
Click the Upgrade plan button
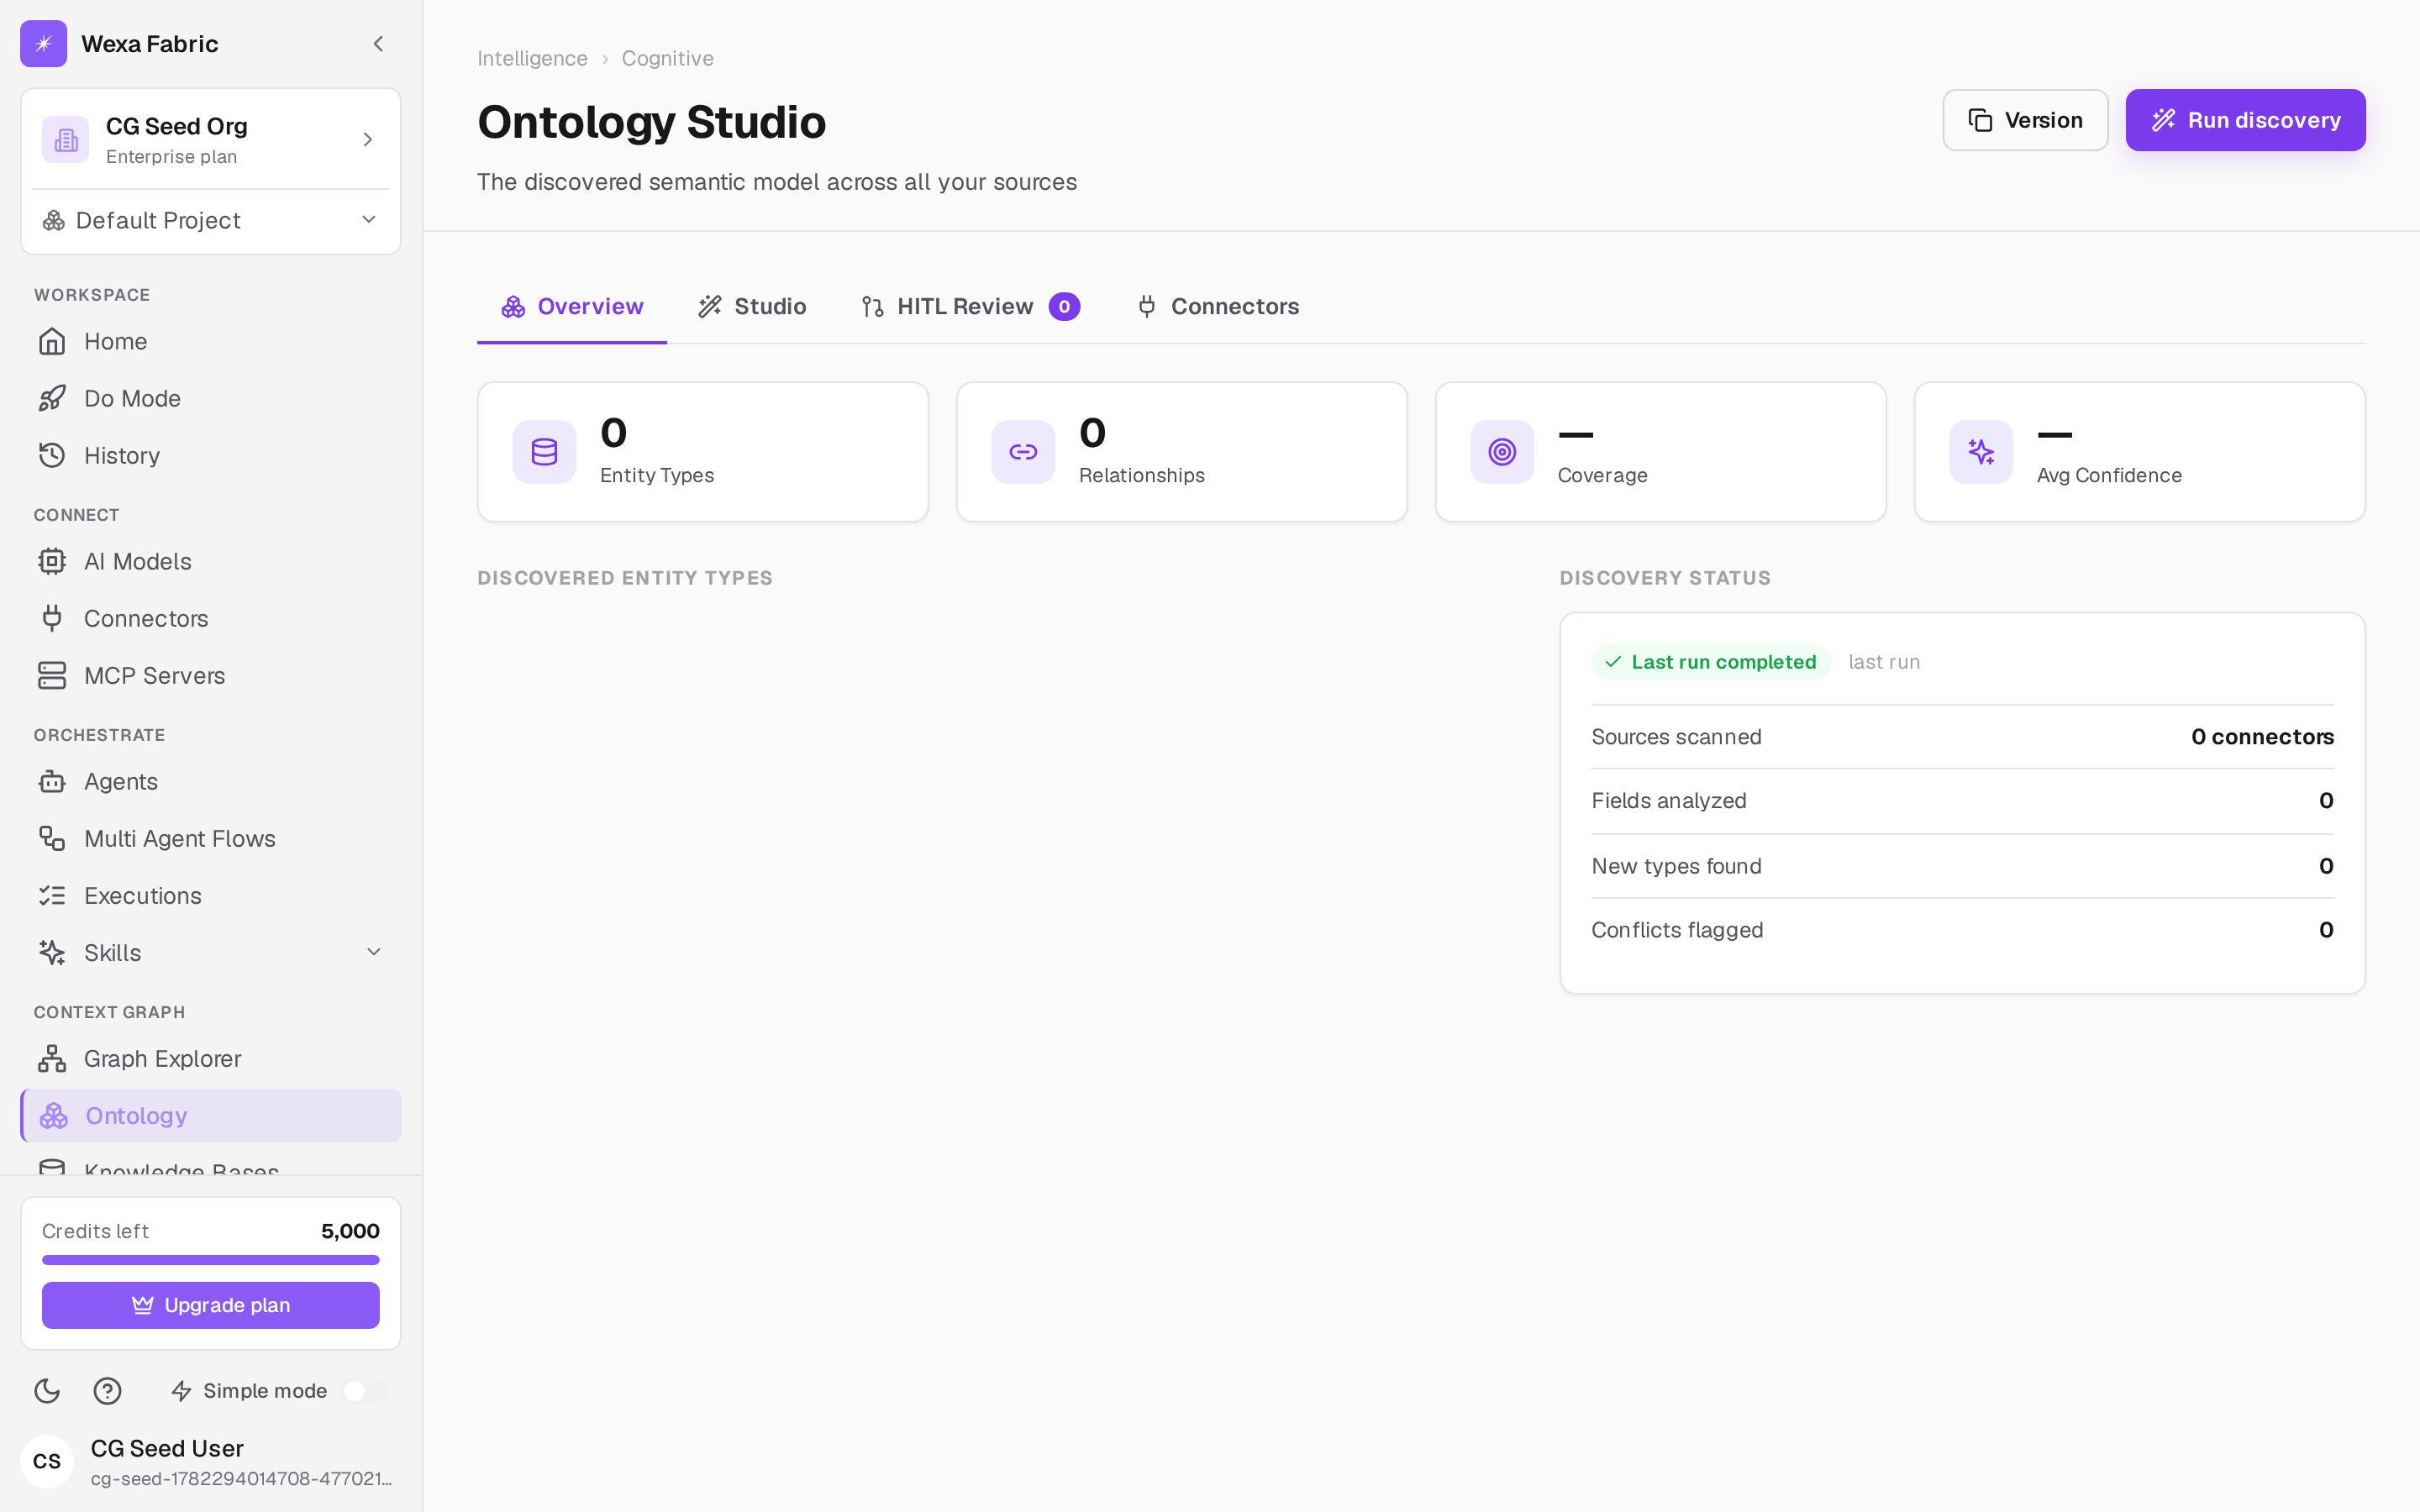click(211, 1305)
